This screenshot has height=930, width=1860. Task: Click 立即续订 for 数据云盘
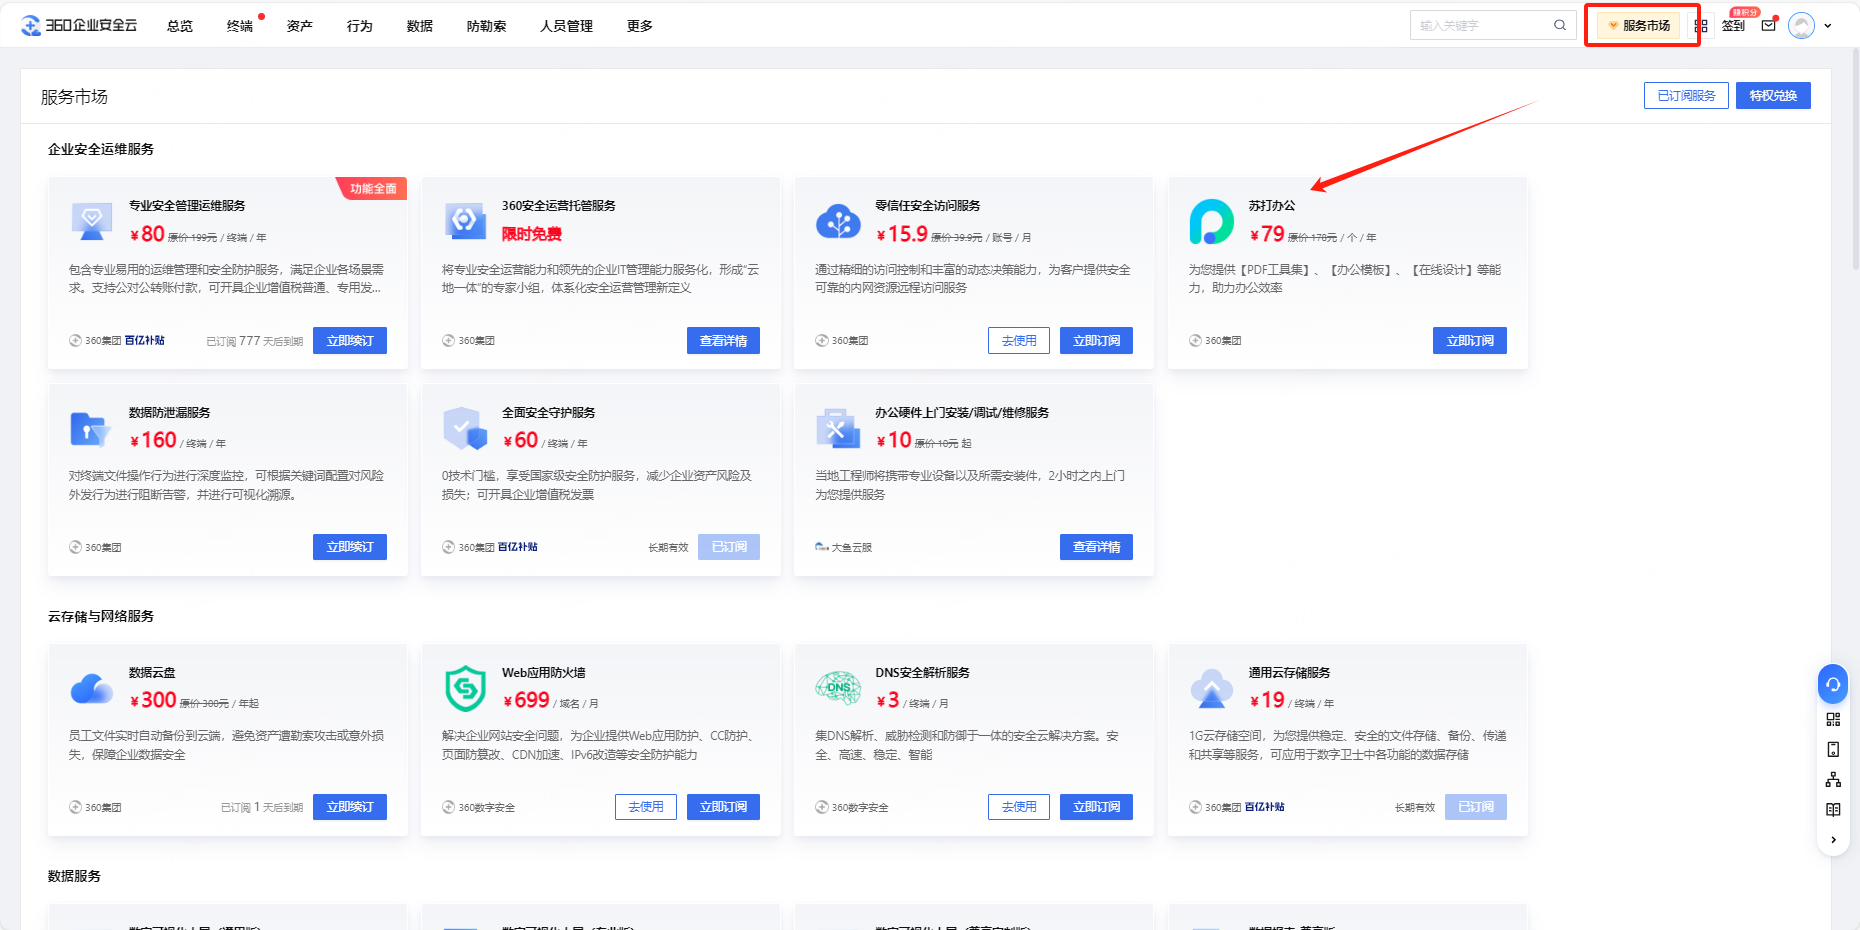point(350,807)
